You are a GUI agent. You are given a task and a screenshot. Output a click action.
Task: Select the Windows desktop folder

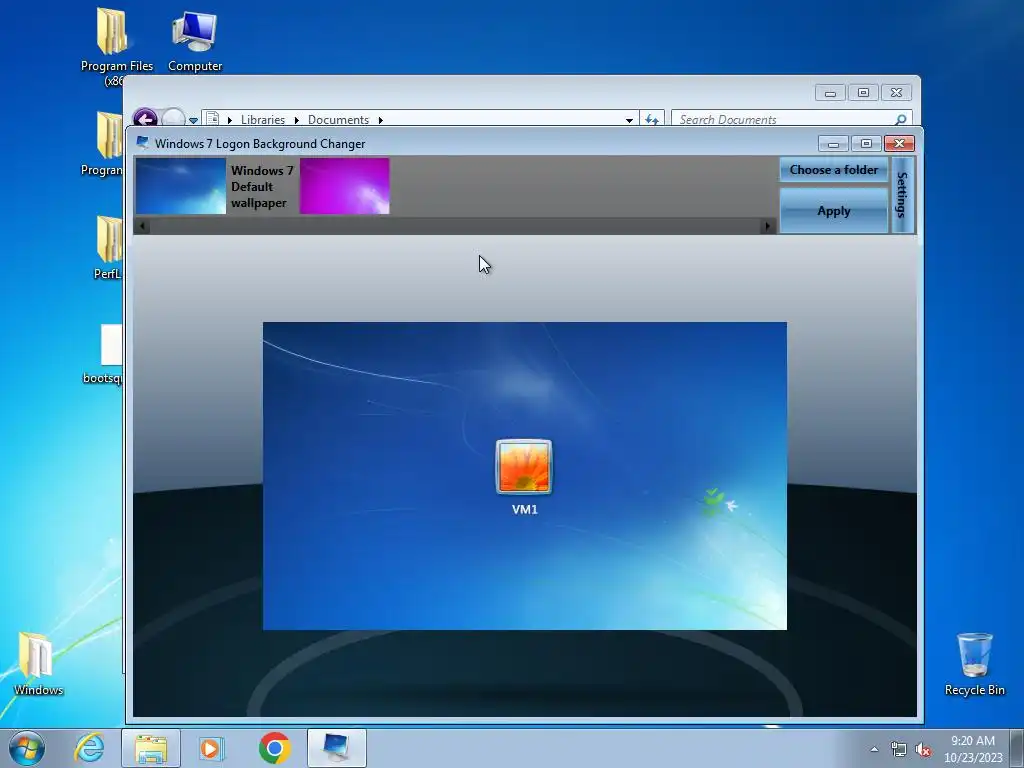38,664
